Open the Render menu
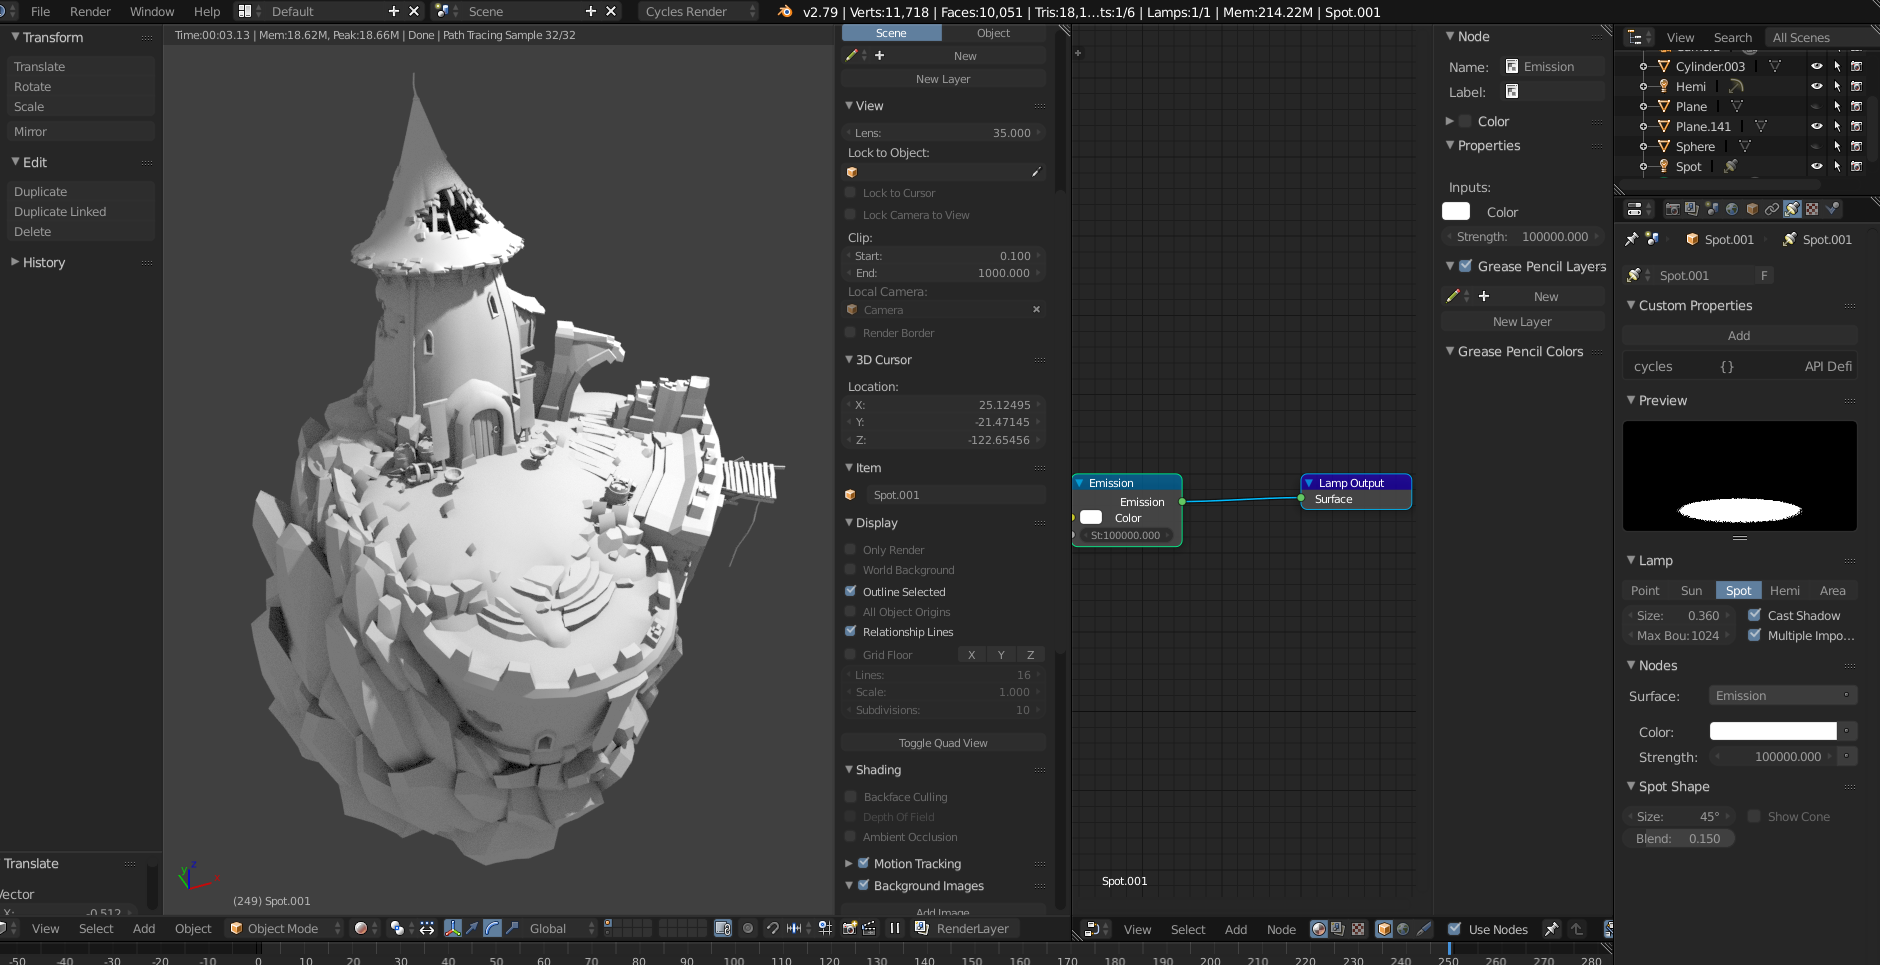Screen dimensions: 1880x965 pos(90,12)
